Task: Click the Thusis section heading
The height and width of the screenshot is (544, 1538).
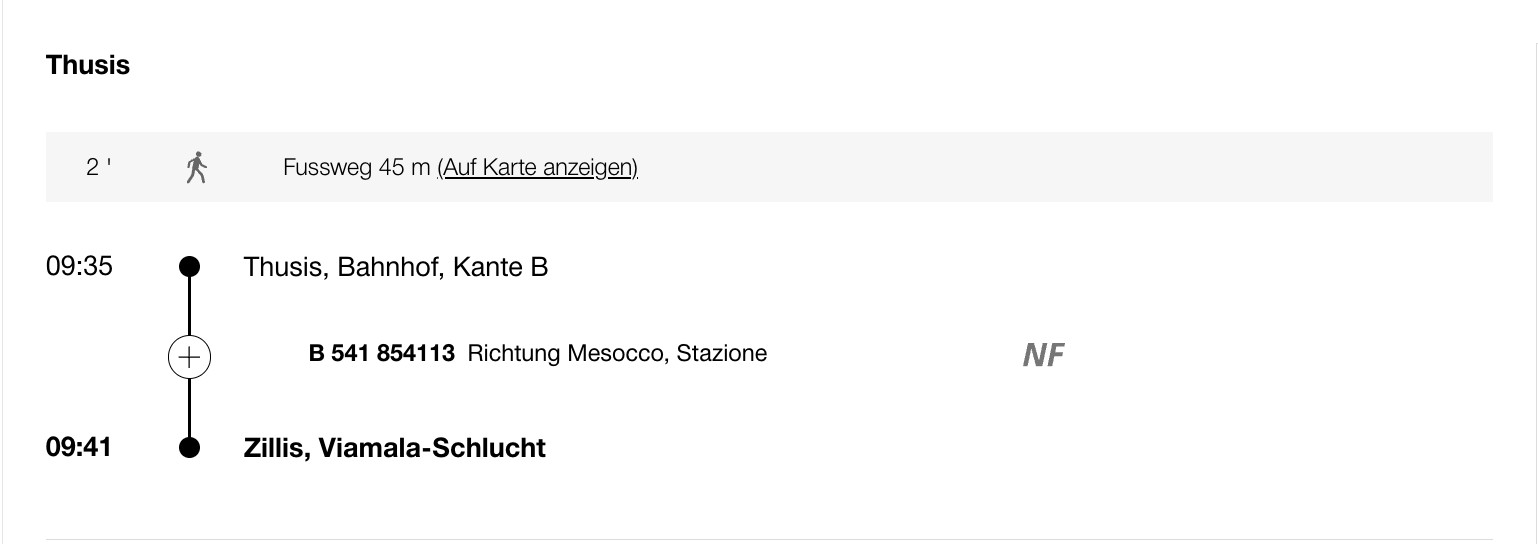Action: (x=88, y=65)
